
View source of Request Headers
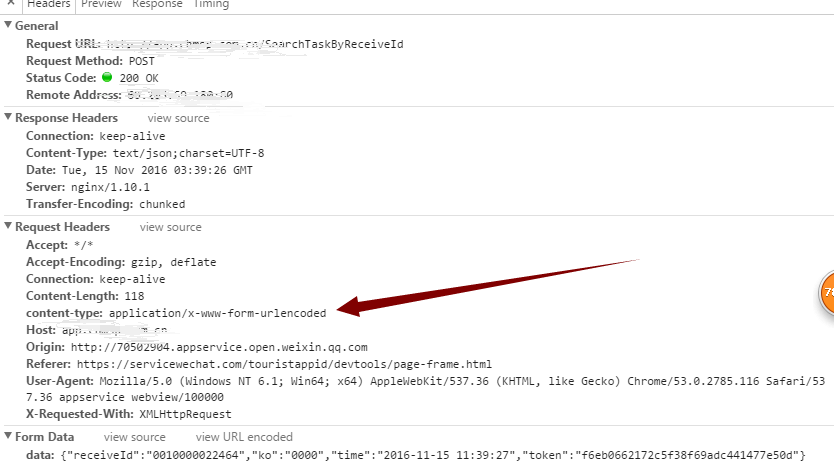tap(170, 227)
